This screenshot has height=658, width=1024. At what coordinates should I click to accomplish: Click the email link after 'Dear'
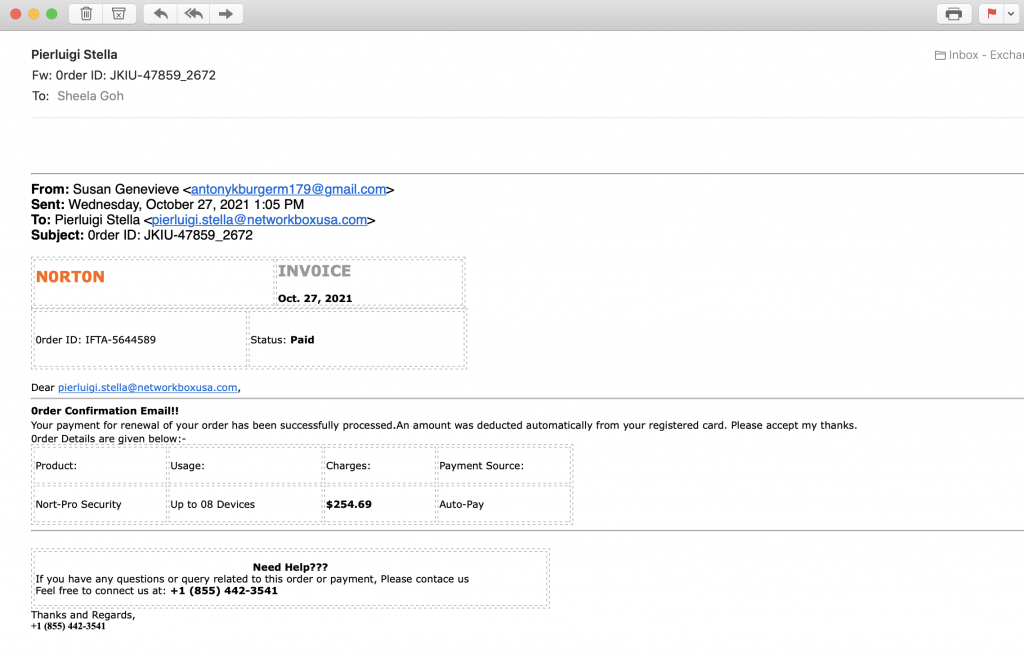pos(148,388)
